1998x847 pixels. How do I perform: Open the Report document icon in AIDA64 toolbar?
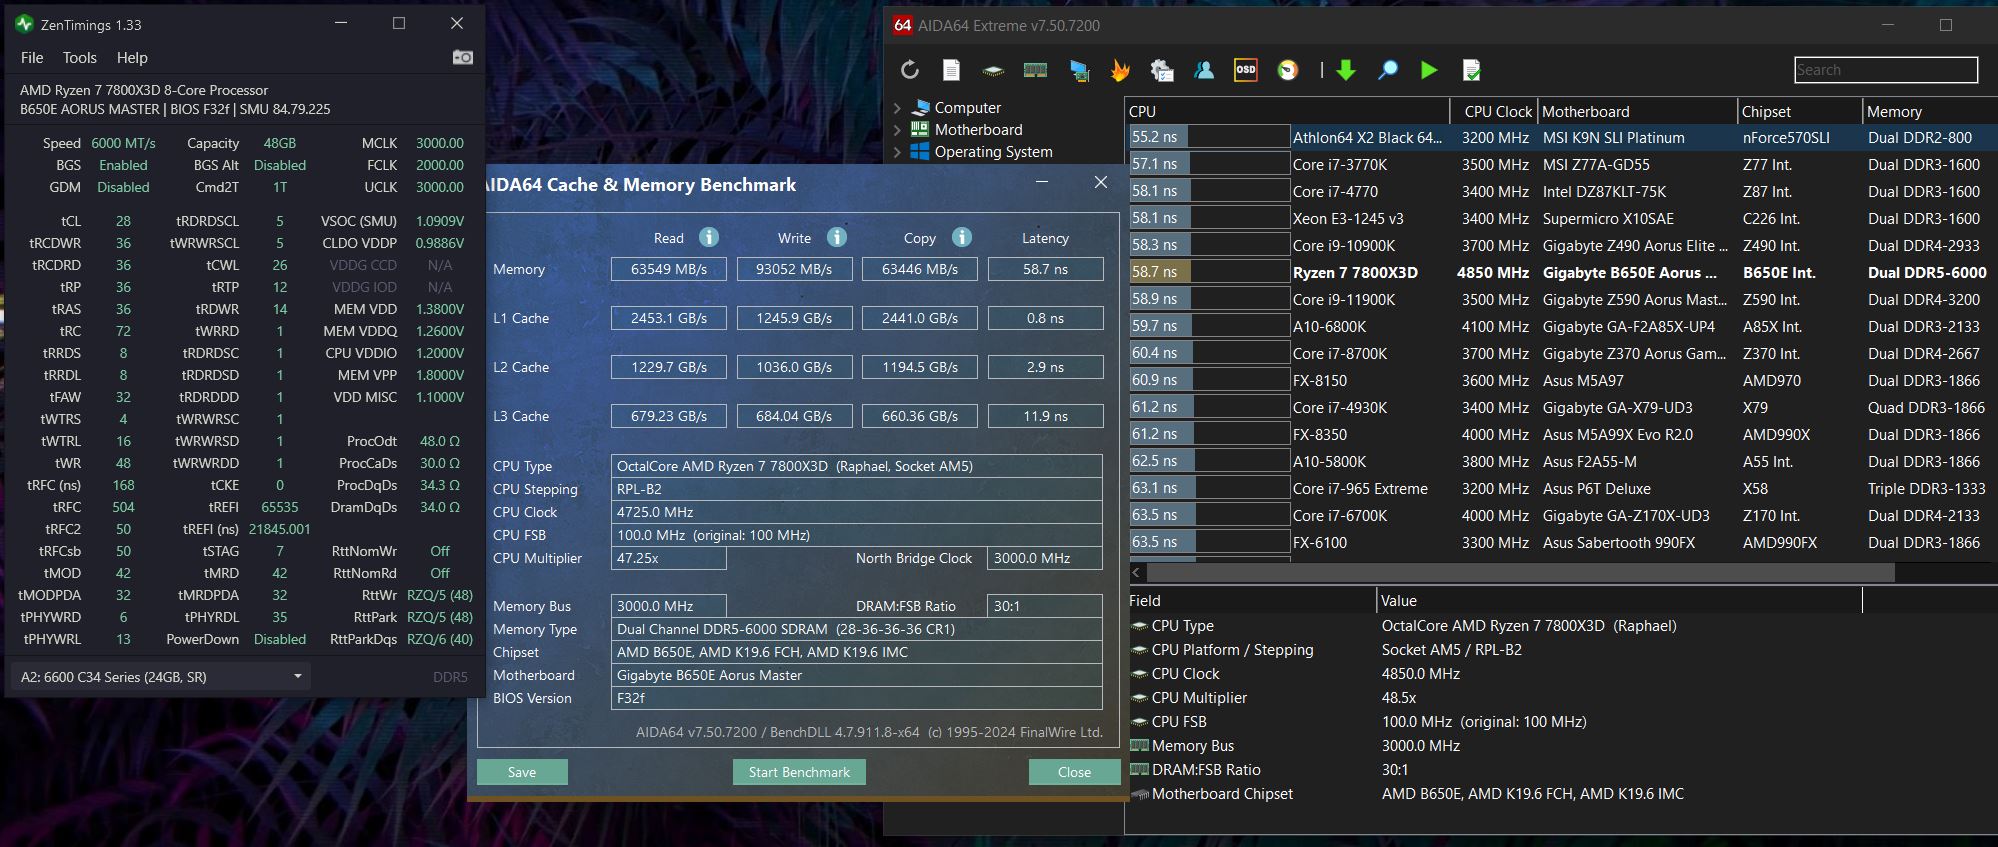tap(951, 70)
